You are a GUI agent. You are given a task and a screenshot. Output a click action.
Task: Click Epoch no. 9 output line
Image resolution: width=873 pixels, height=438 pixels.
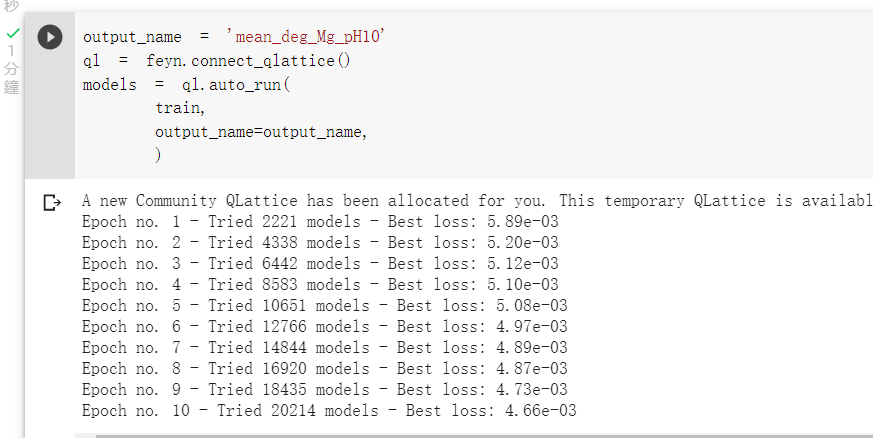(324, 390)
